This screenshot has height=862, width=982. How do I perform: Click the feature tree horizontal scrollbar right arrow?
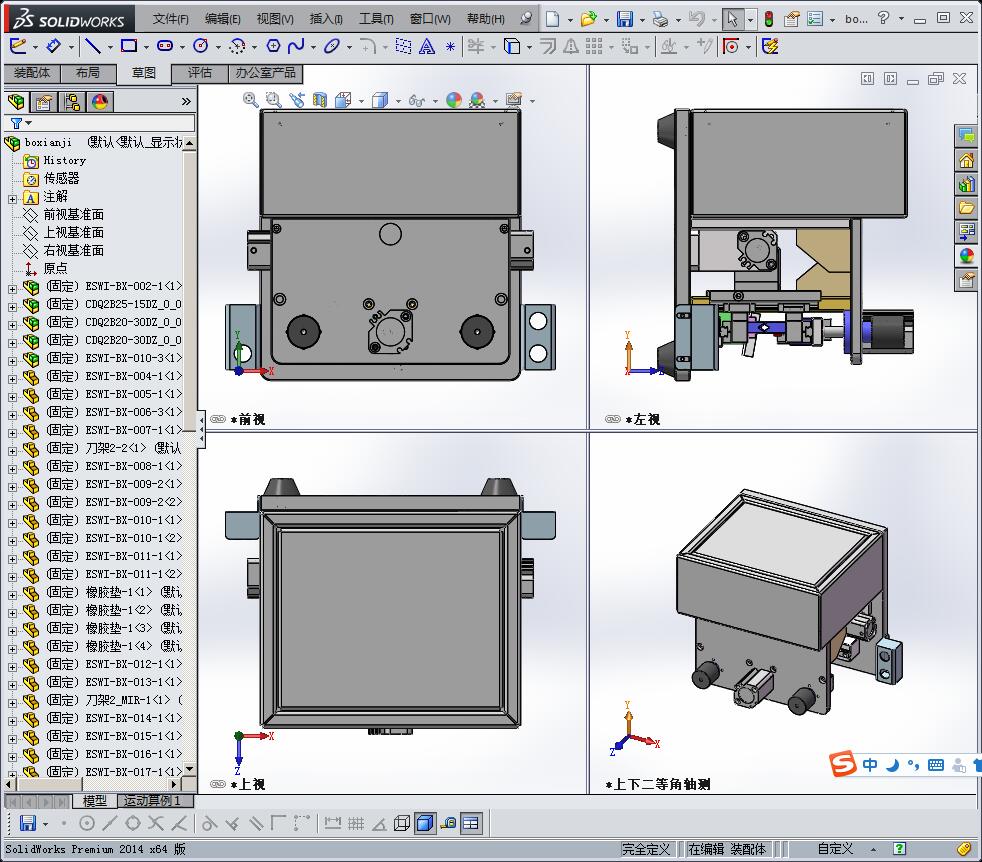175,784
